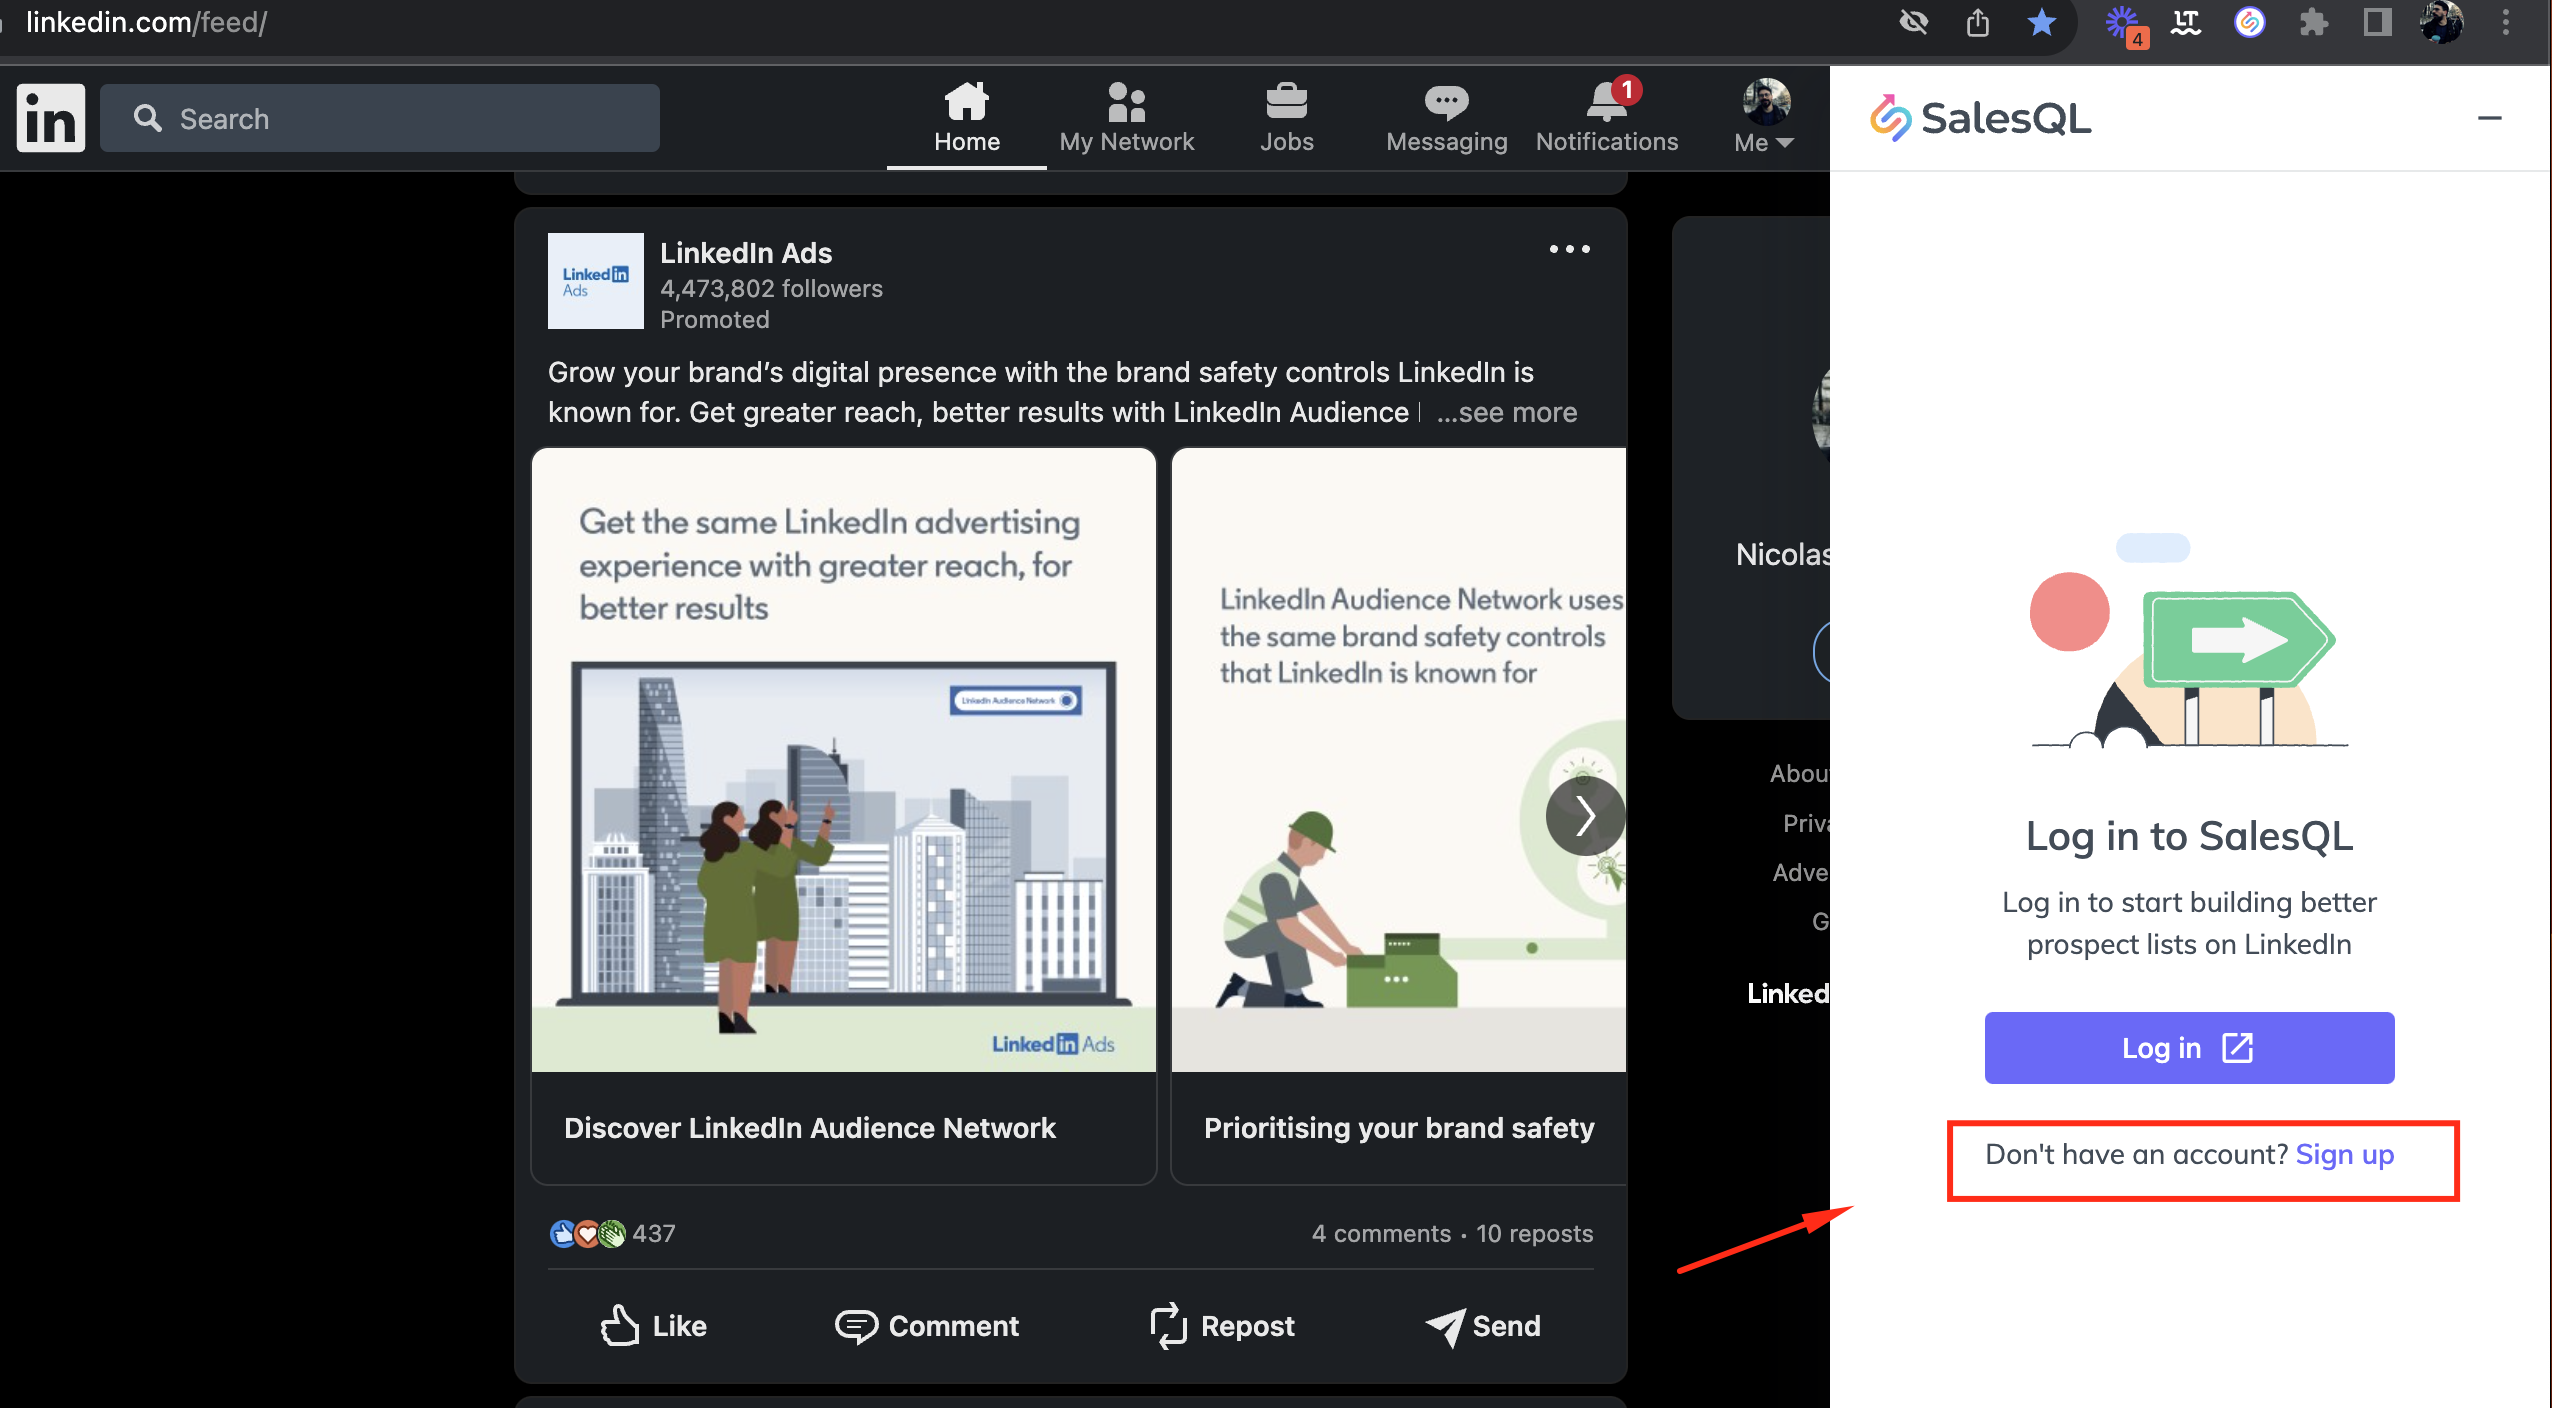Send the LinkedIn Ads post

(x=1482, y=1326)
